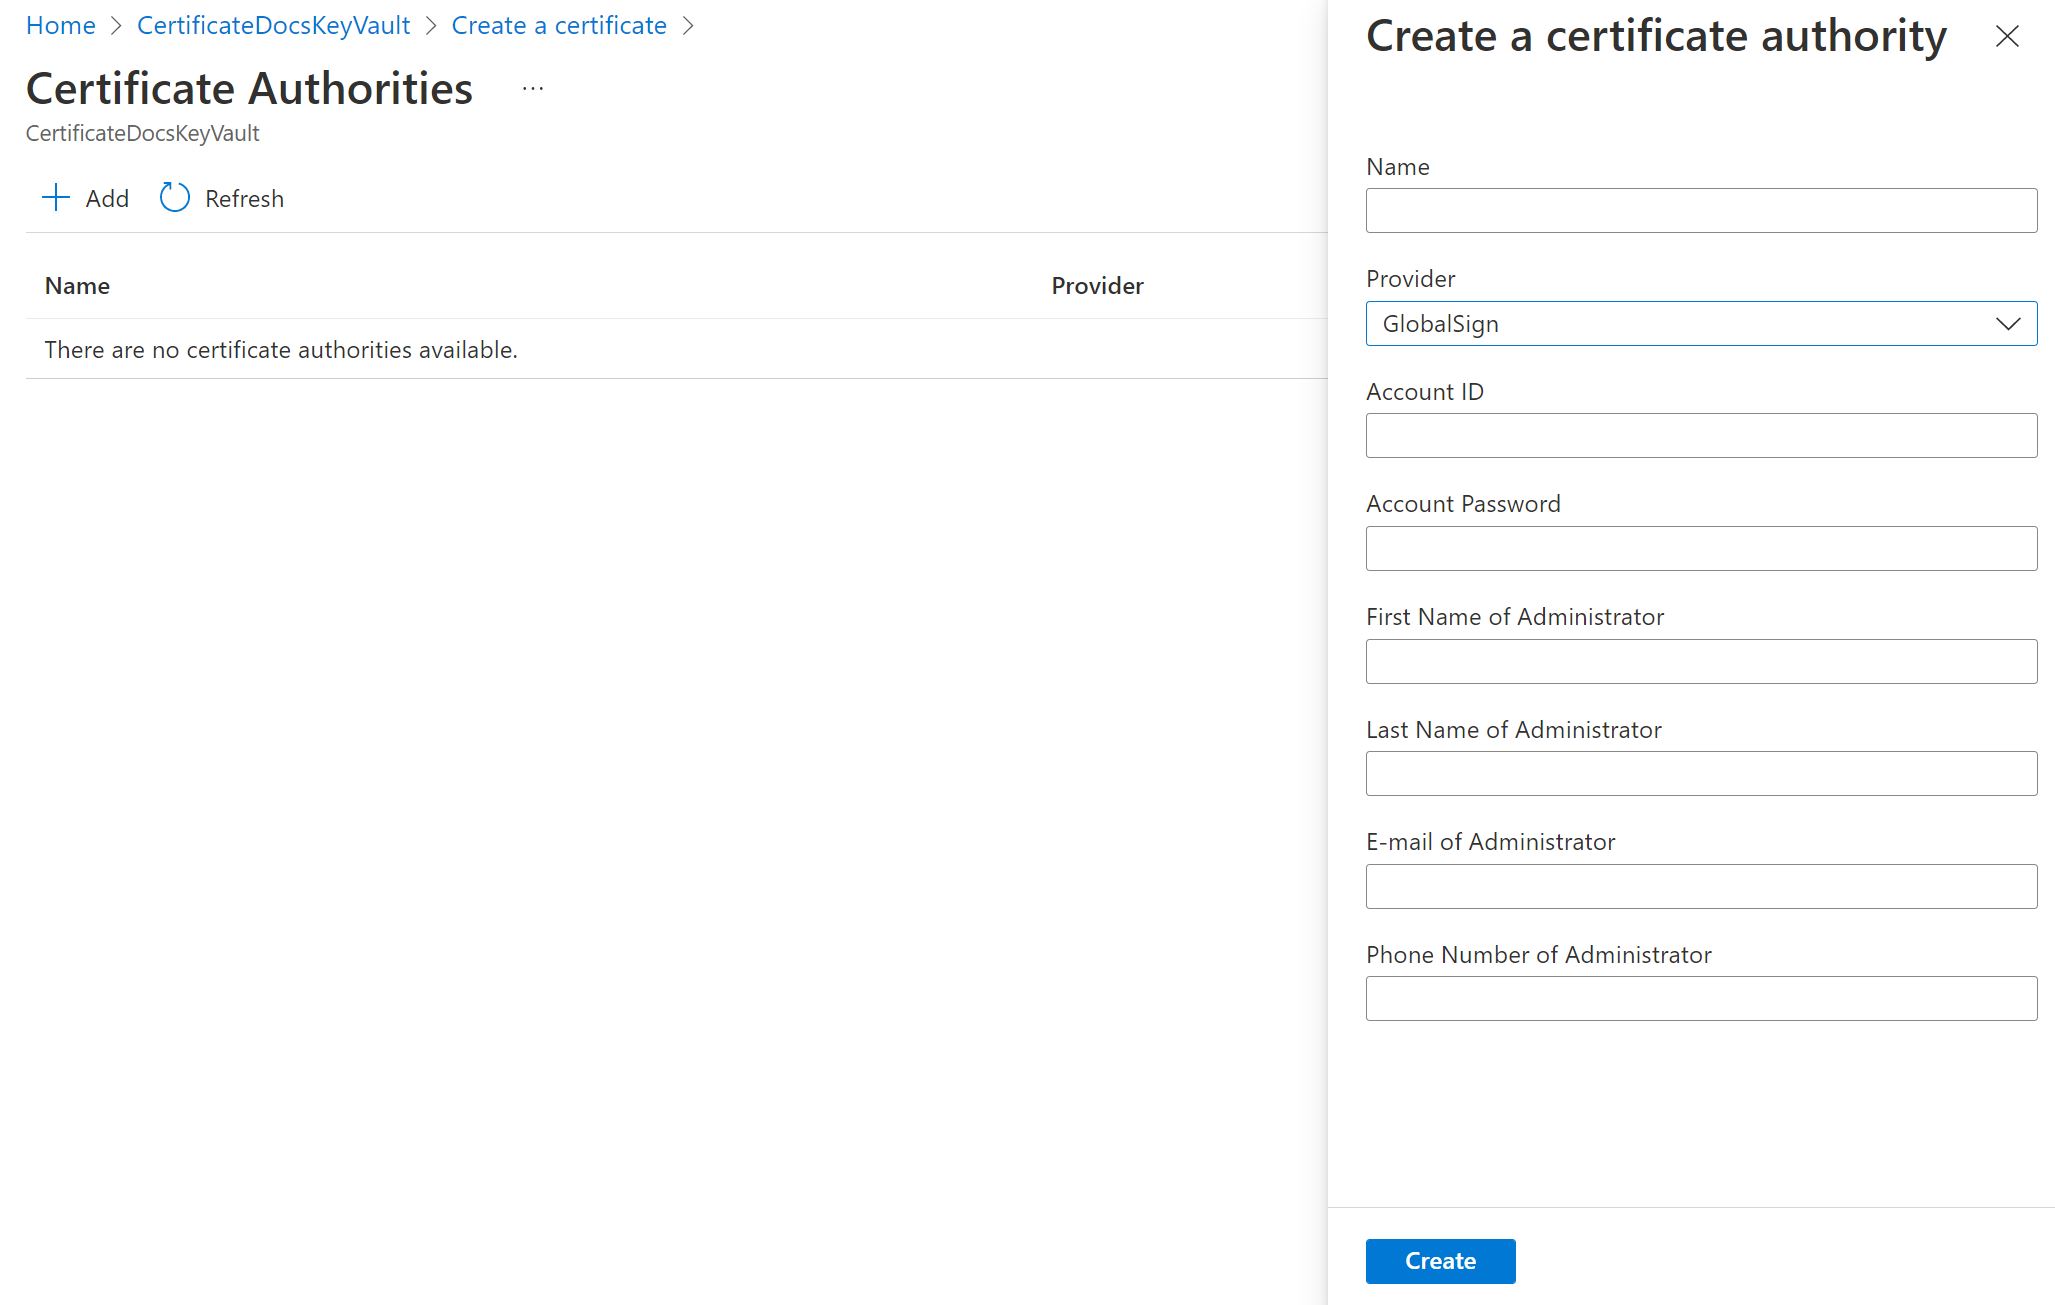Click the Create button
The width and height of the screenshot is (2055, 1305).
[1439, 1260]
